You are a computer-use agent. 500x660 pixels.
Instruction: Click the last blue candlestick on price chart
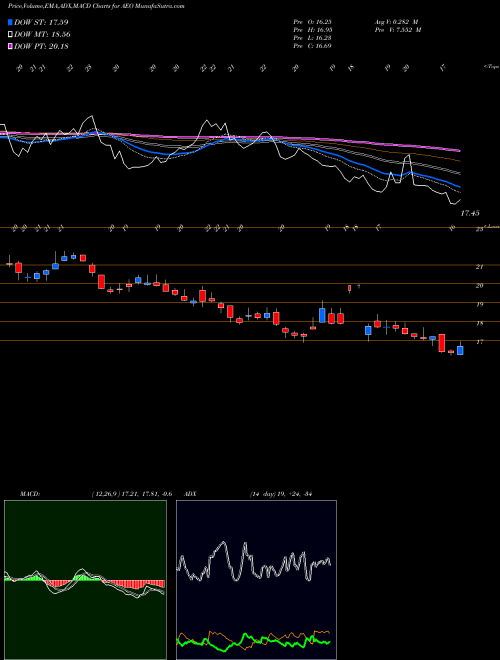pos(460,349)
